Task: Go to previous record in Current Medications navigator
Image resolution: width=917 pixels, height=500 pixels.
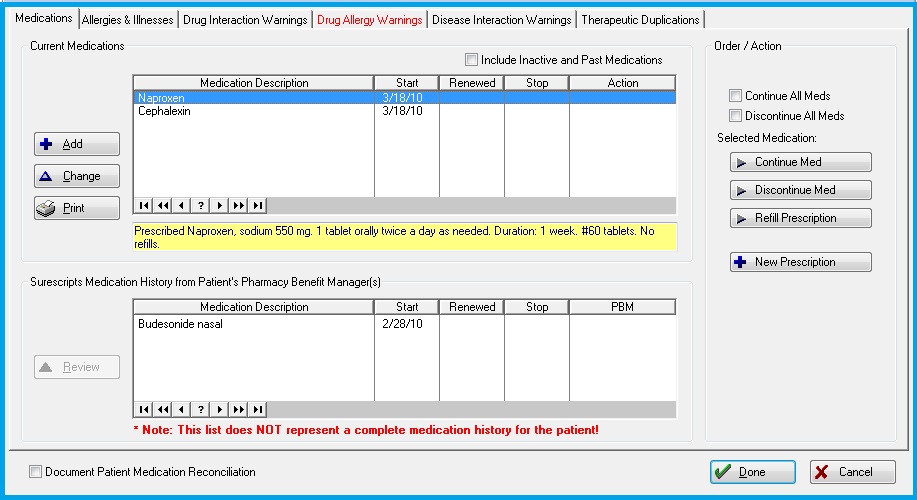Action: click(181, 205)
